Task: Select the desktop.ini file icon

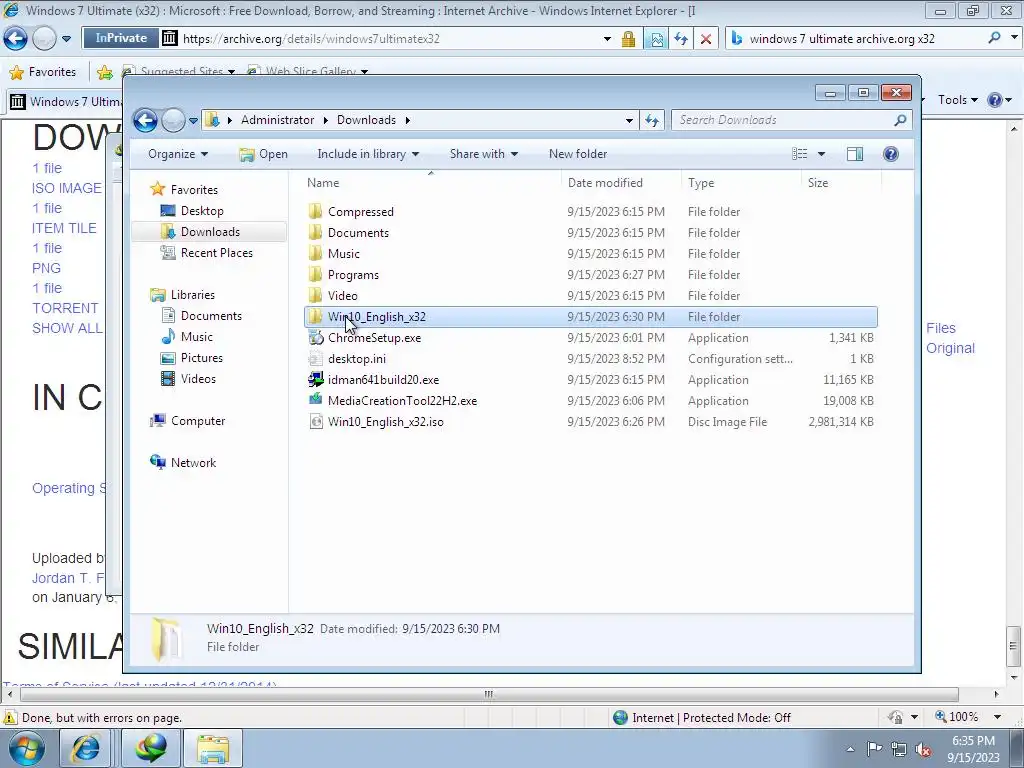Action: click(x=316, y=359)
